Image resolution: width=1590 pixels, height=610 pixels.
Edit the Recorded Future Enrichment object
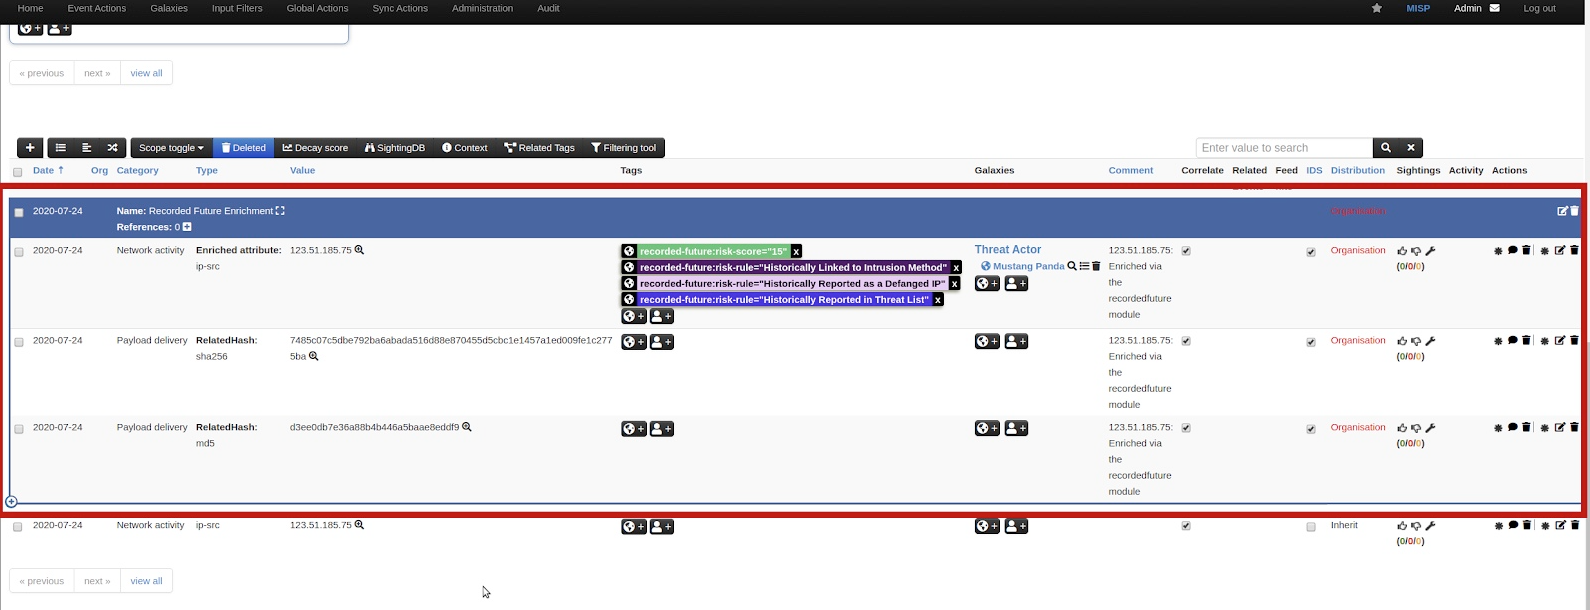click(x=1562, y=211)
